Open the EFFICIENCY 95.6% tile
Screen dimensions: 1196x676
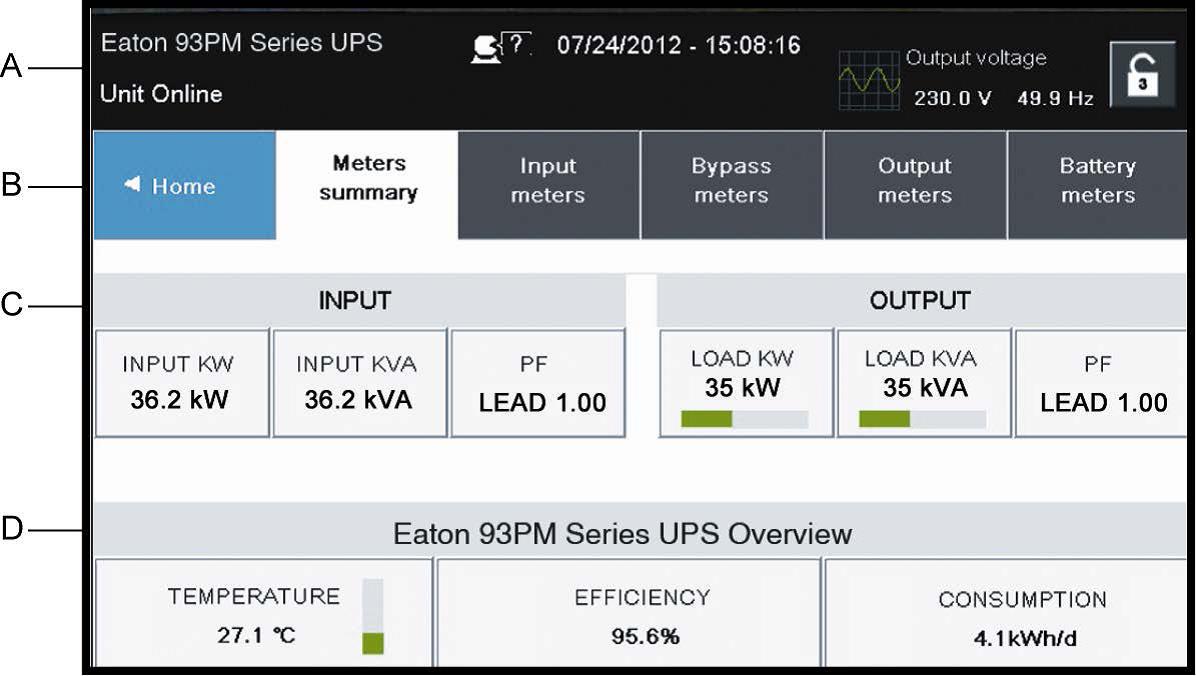click(x=629, y=612)
